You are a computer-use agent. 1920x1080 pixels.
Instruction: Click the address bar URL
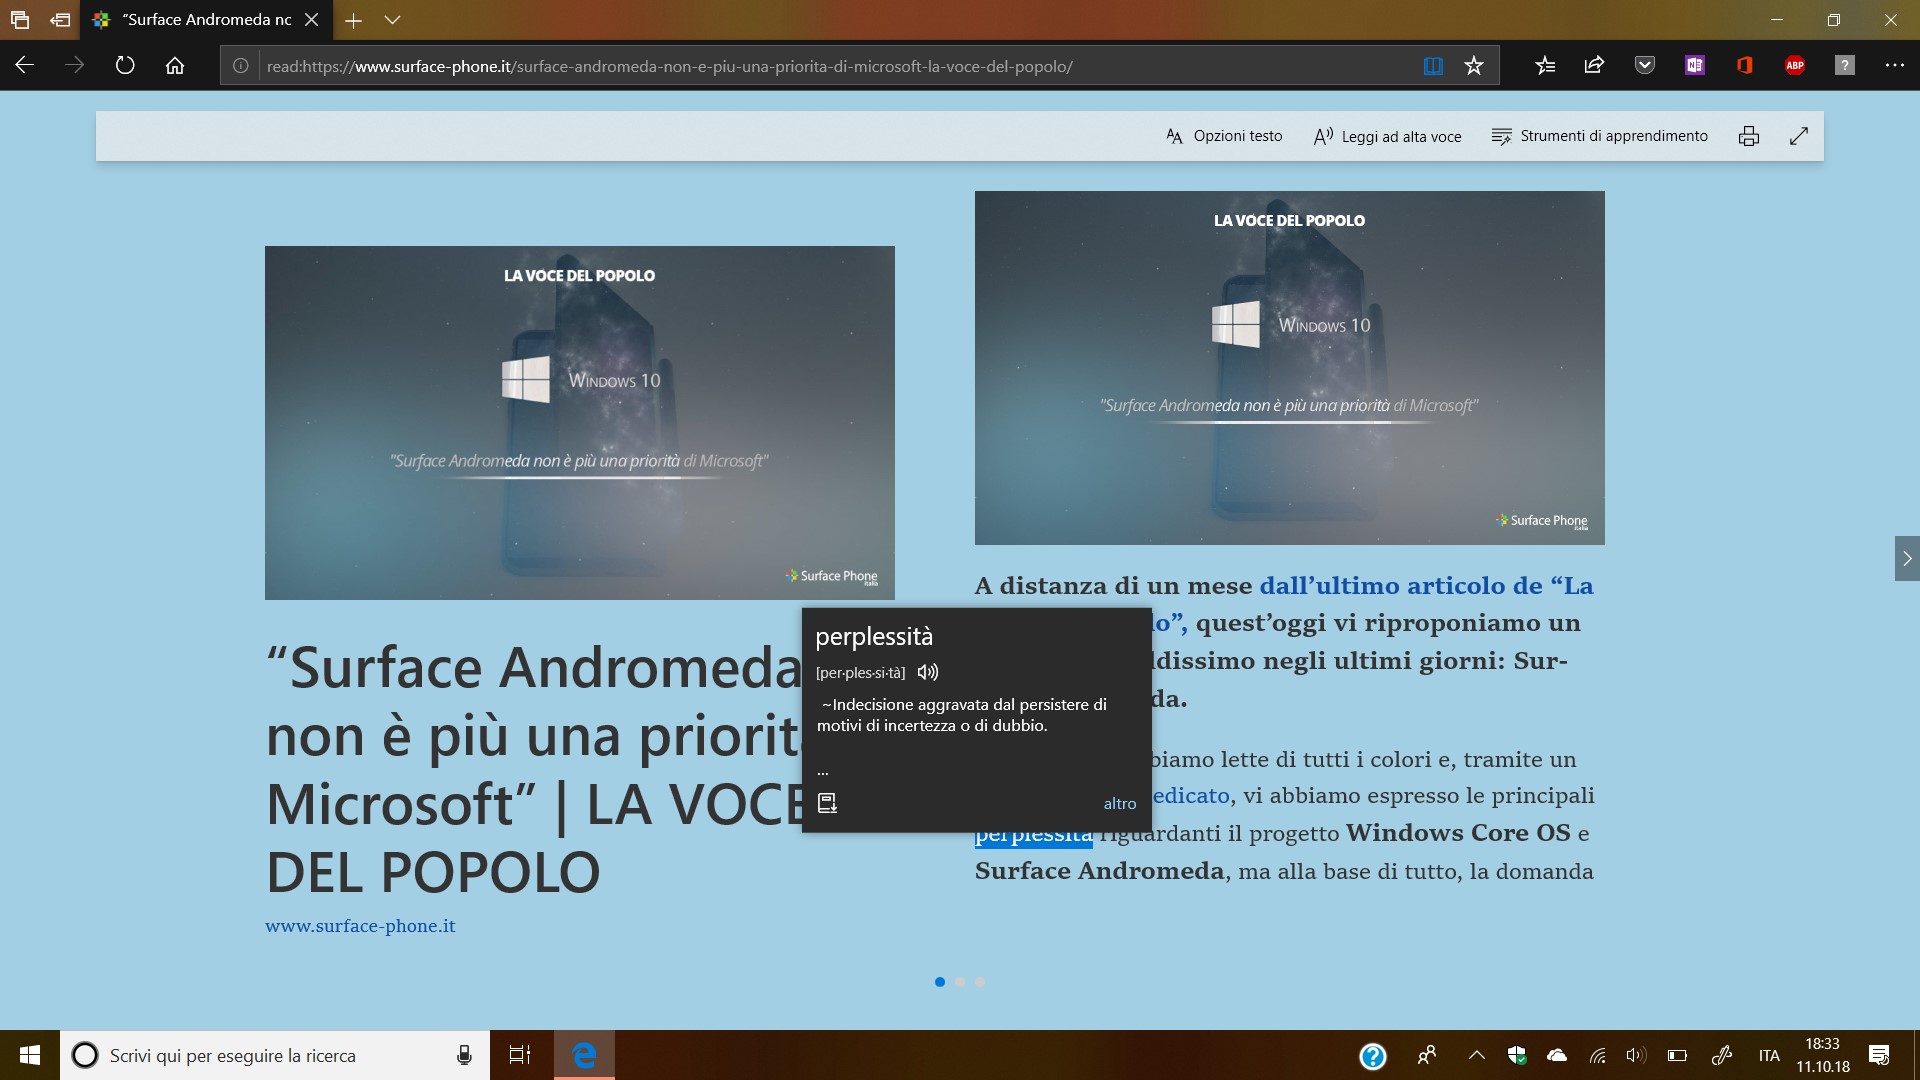tap(669, 66)
